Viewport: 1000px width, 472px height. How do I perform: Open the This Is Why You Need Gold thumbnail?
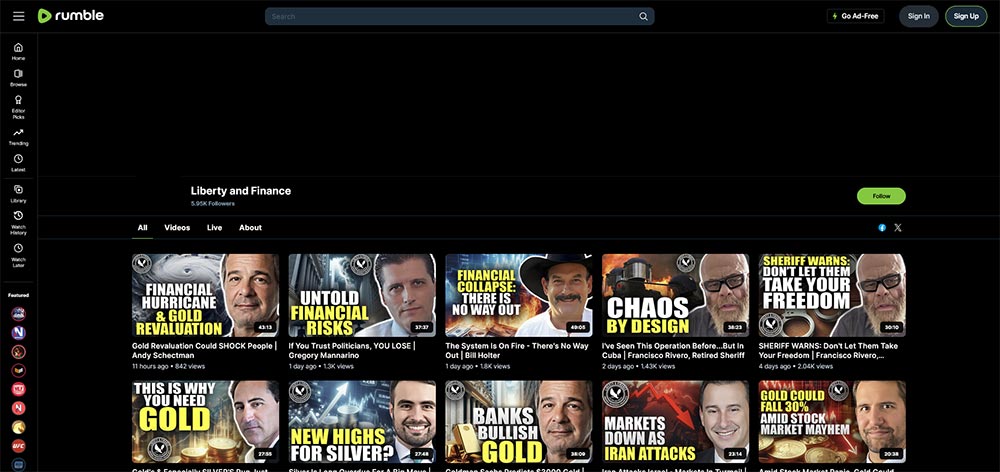205,422
